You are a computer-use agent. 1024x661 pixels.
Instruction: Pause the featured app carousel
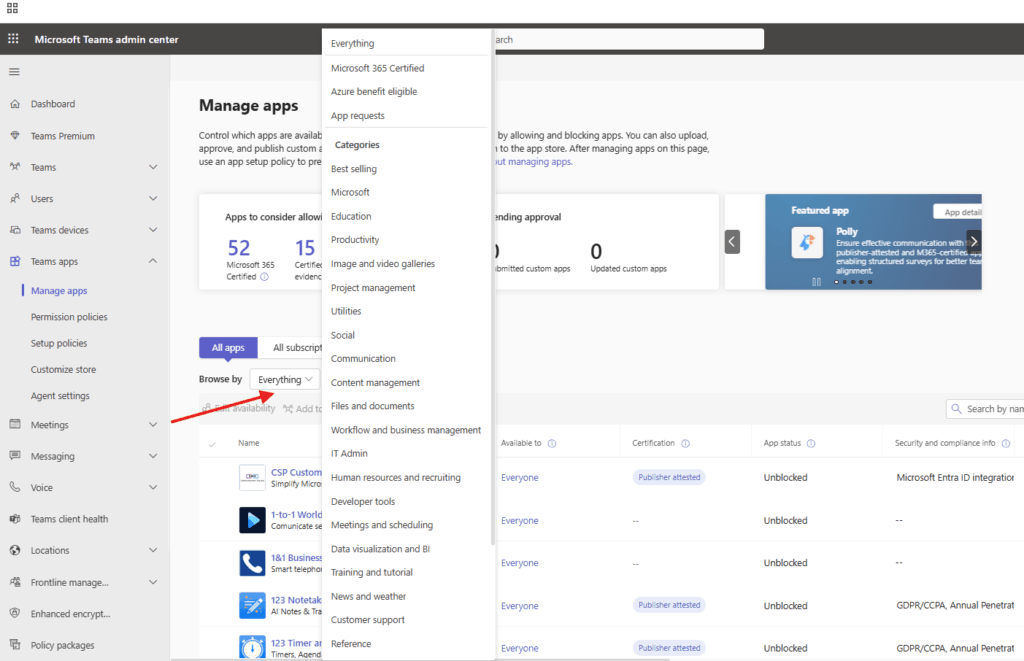point(817,282)
